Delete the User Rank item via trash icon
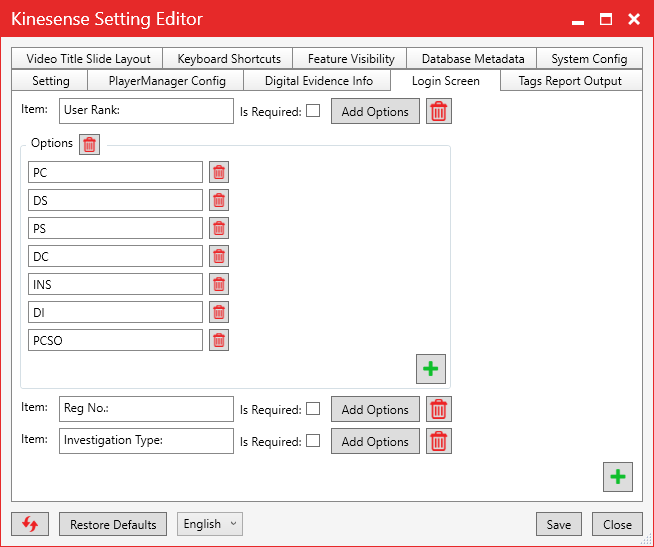This screenshot has height=547, width=654. (x=438, y=111)
